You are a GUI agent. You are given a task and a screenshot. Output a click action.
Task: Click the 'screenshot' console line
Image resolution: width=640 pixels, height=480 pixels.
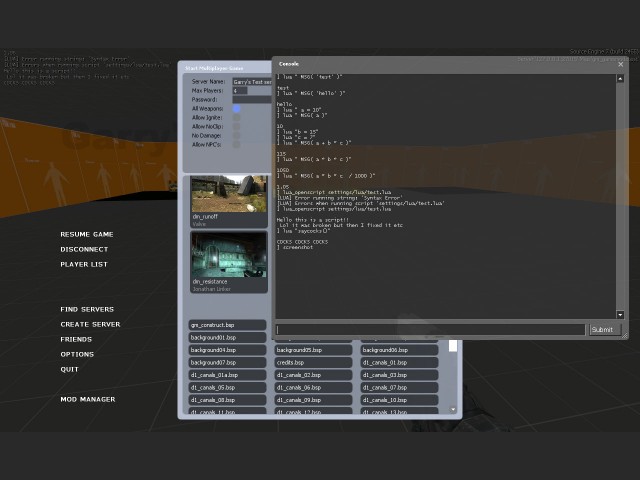pyautogui.click(x=295, y=247)
